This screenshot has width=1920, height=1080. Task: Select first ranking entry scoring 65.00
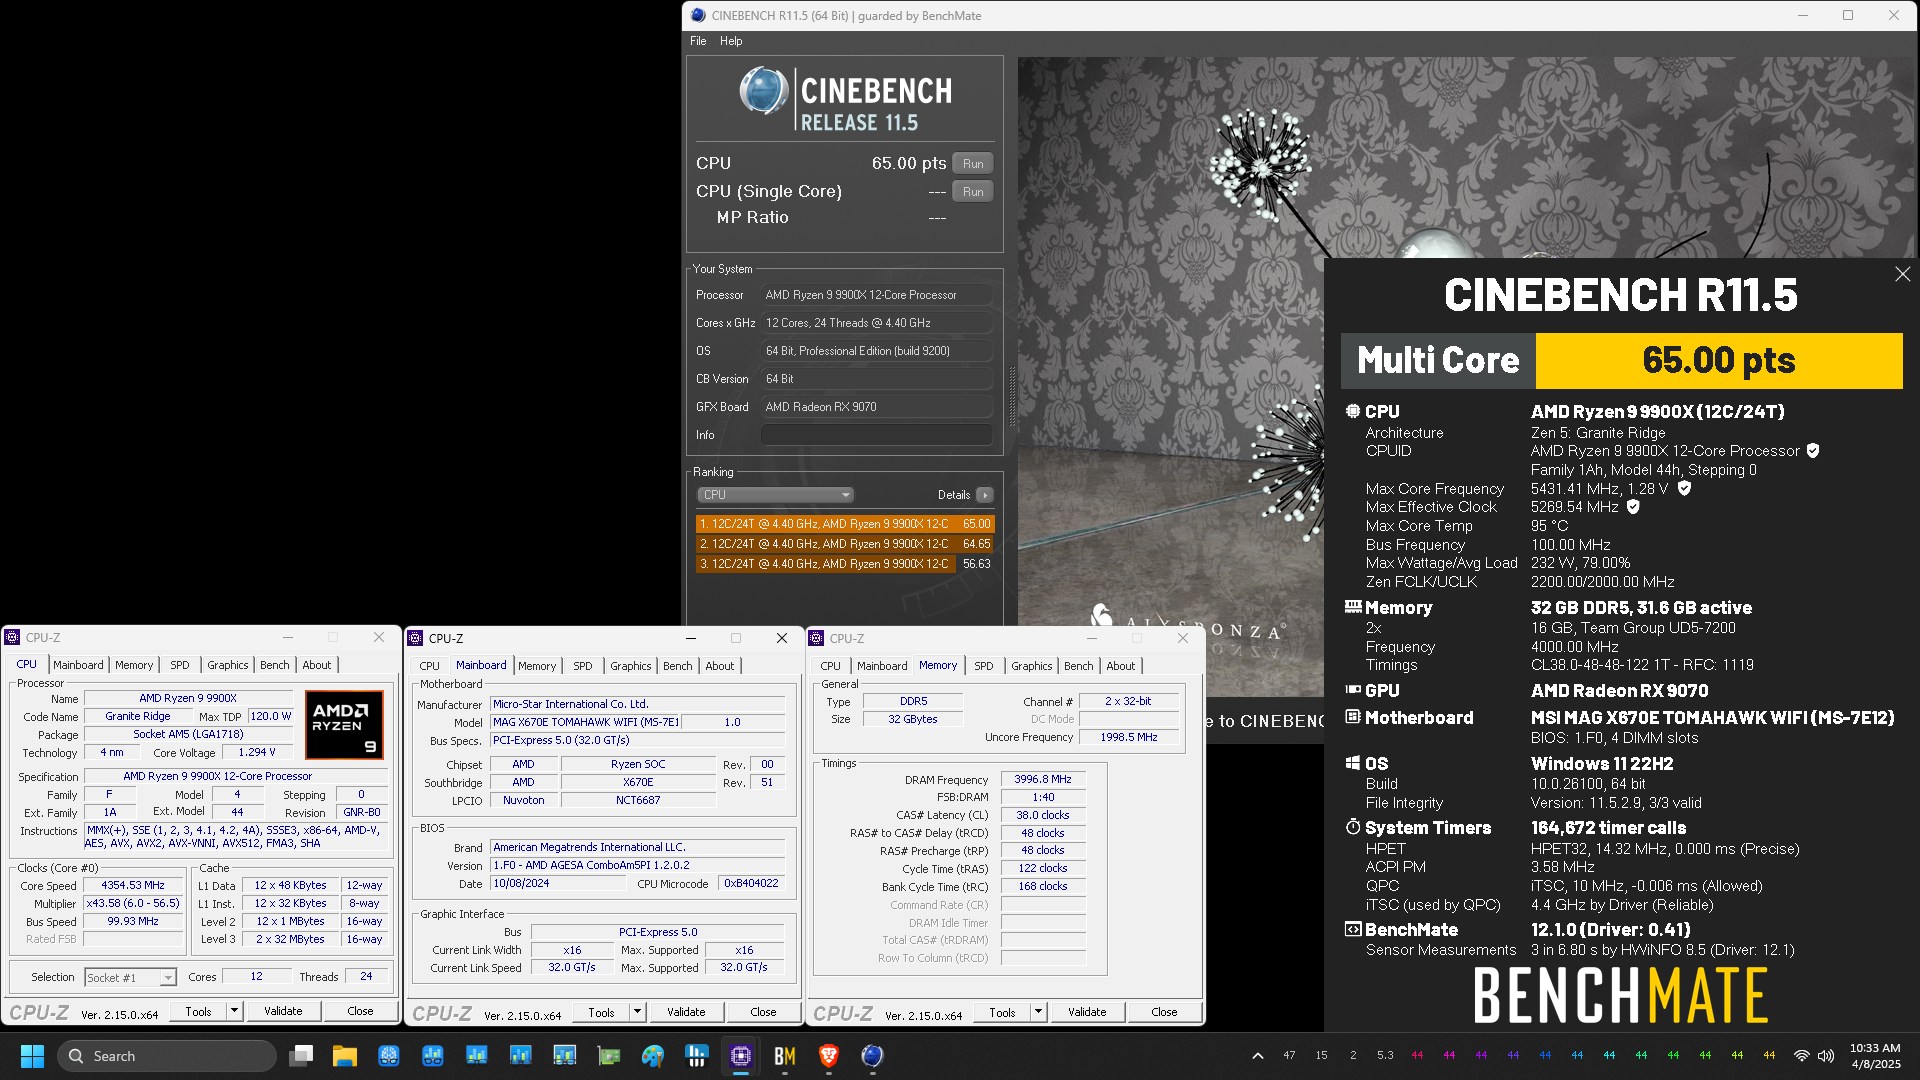coord(845,524)
